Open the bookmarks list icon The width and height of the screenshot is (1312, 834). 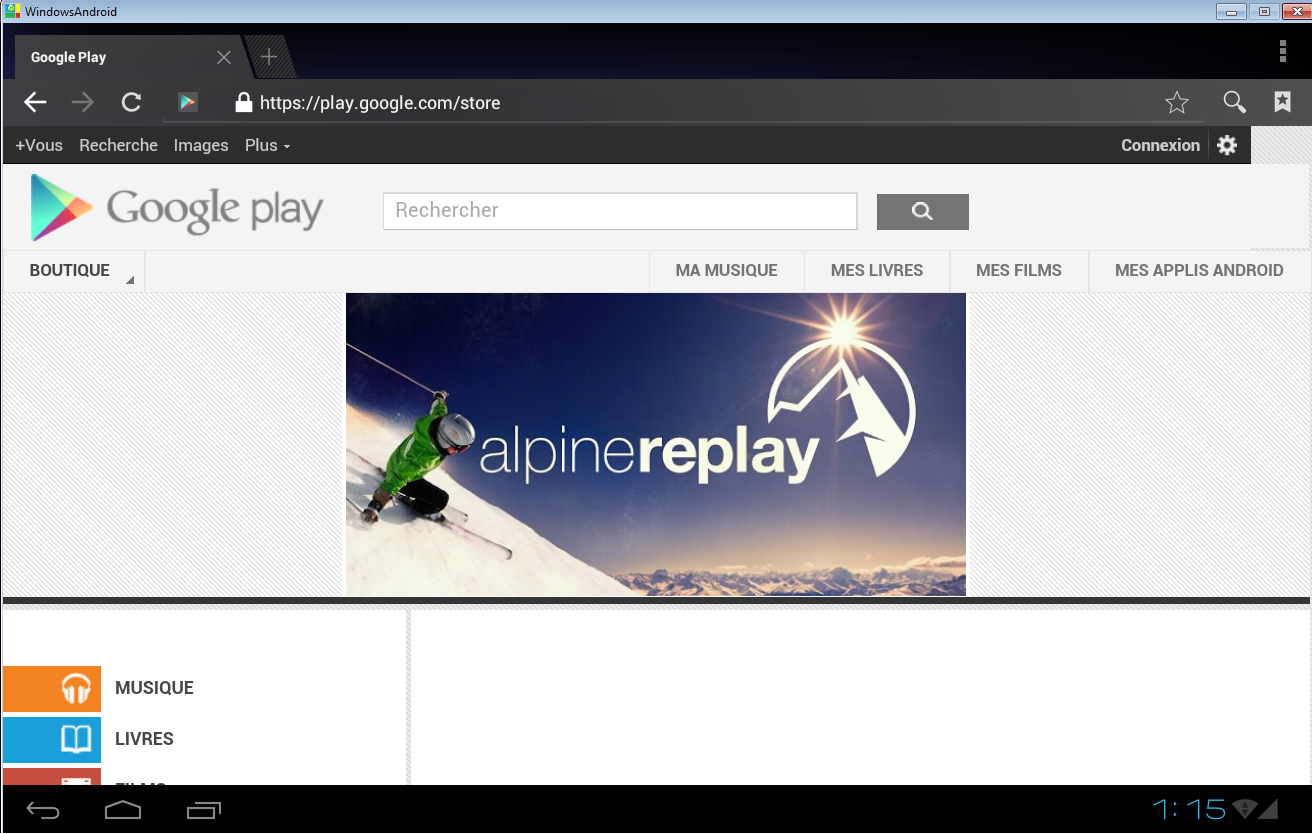1282,102
